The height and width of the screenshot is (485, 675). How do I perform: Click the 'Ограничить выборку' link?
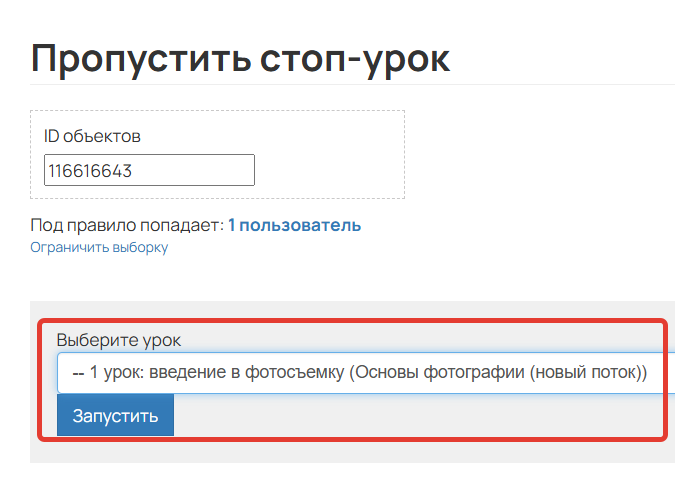(x=99, y=247)
